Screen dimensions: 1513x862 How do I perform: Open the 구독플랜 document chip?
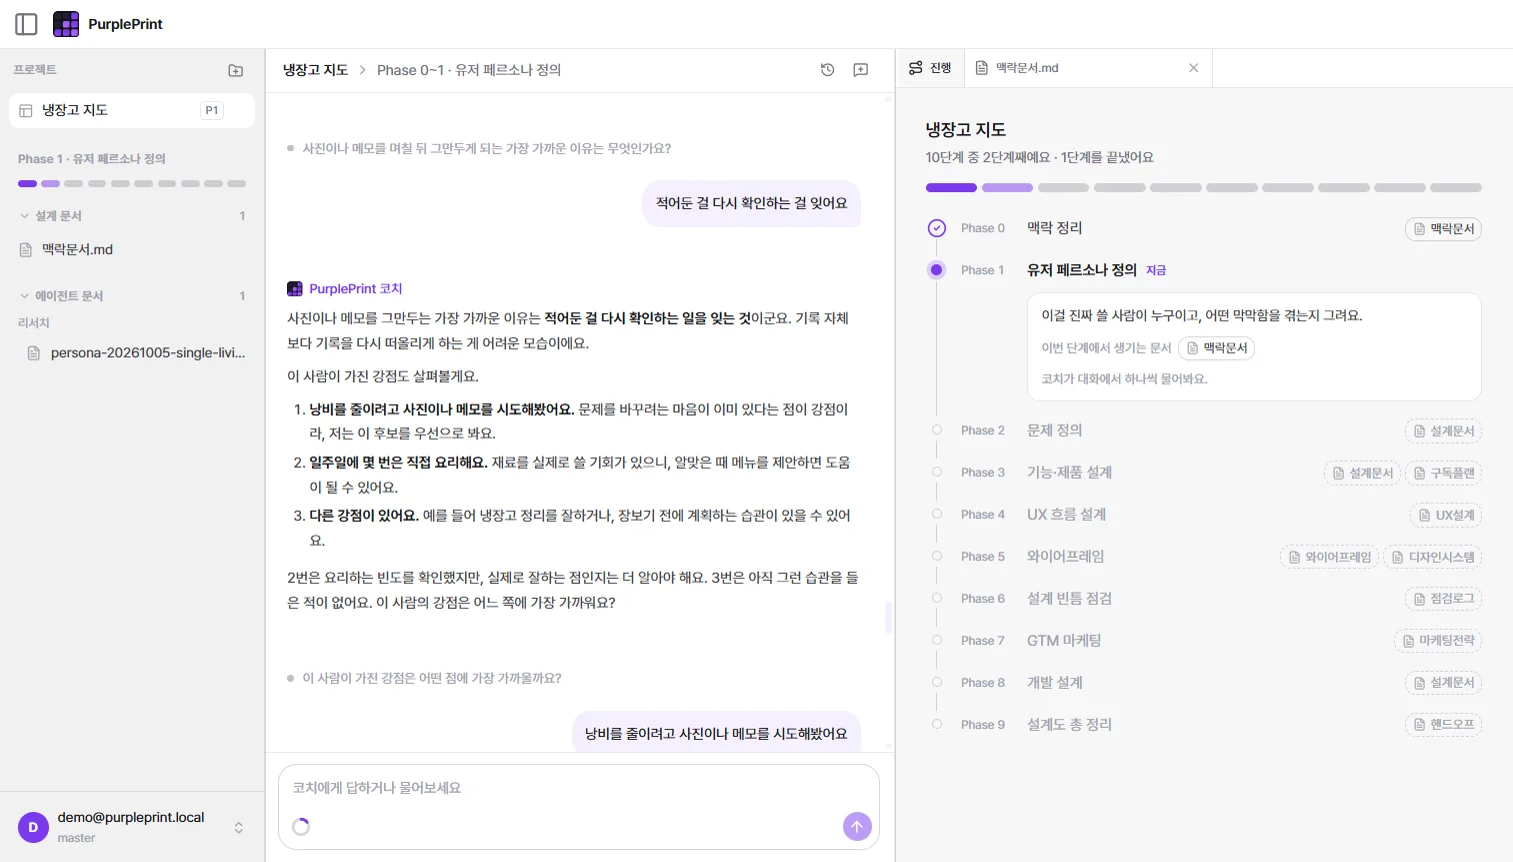pos(1443,473)
